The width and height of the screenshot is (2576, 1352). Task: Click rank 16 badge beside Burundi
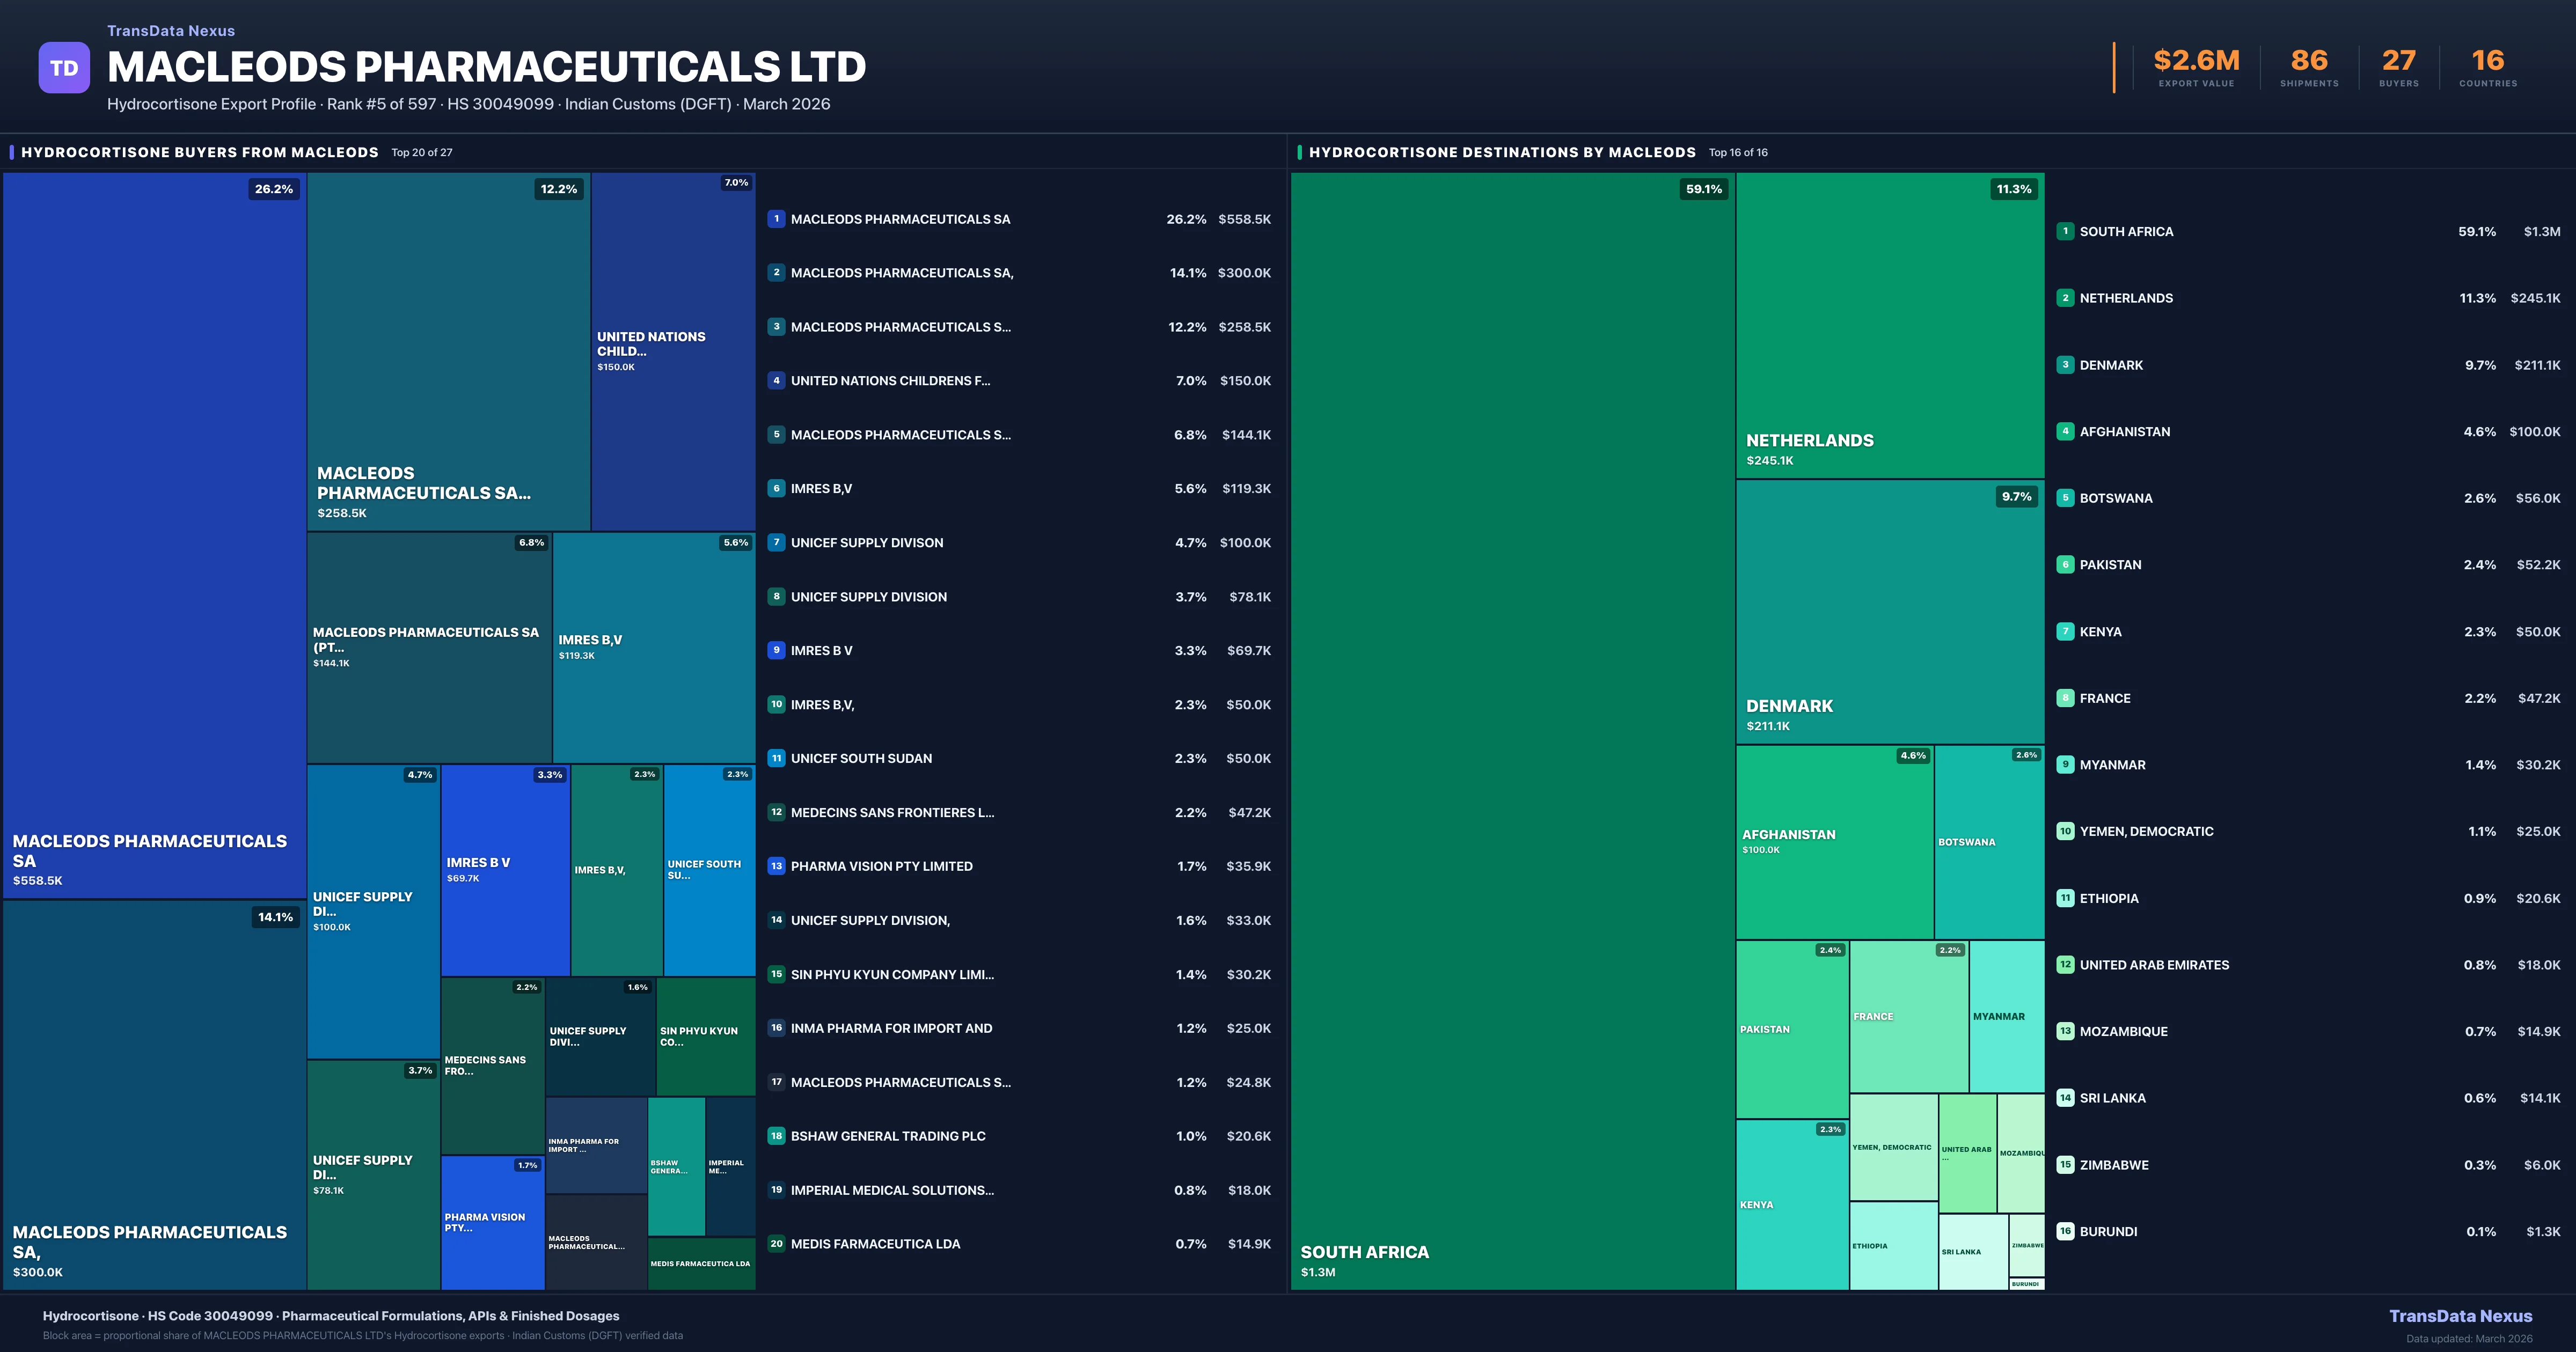2065,1231
